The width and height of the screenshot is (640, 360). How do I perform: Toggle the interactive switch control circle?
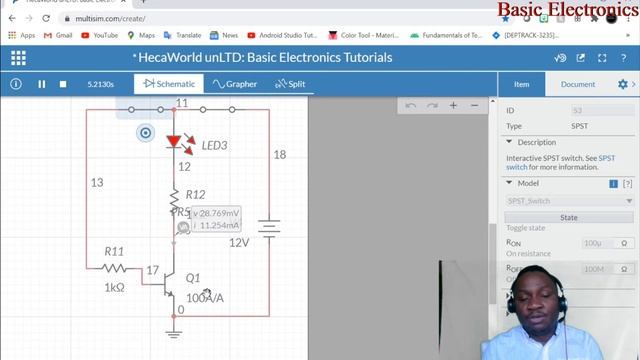point(145,133)
